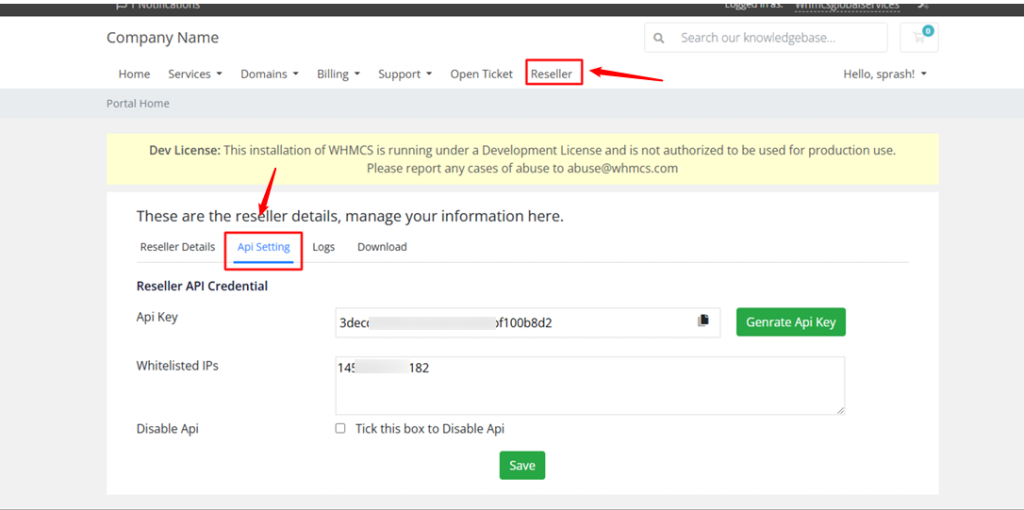Copy the Api Key to clipboard
The height and width of the screenshot is (510, 1024).
(x=703, y=321)
